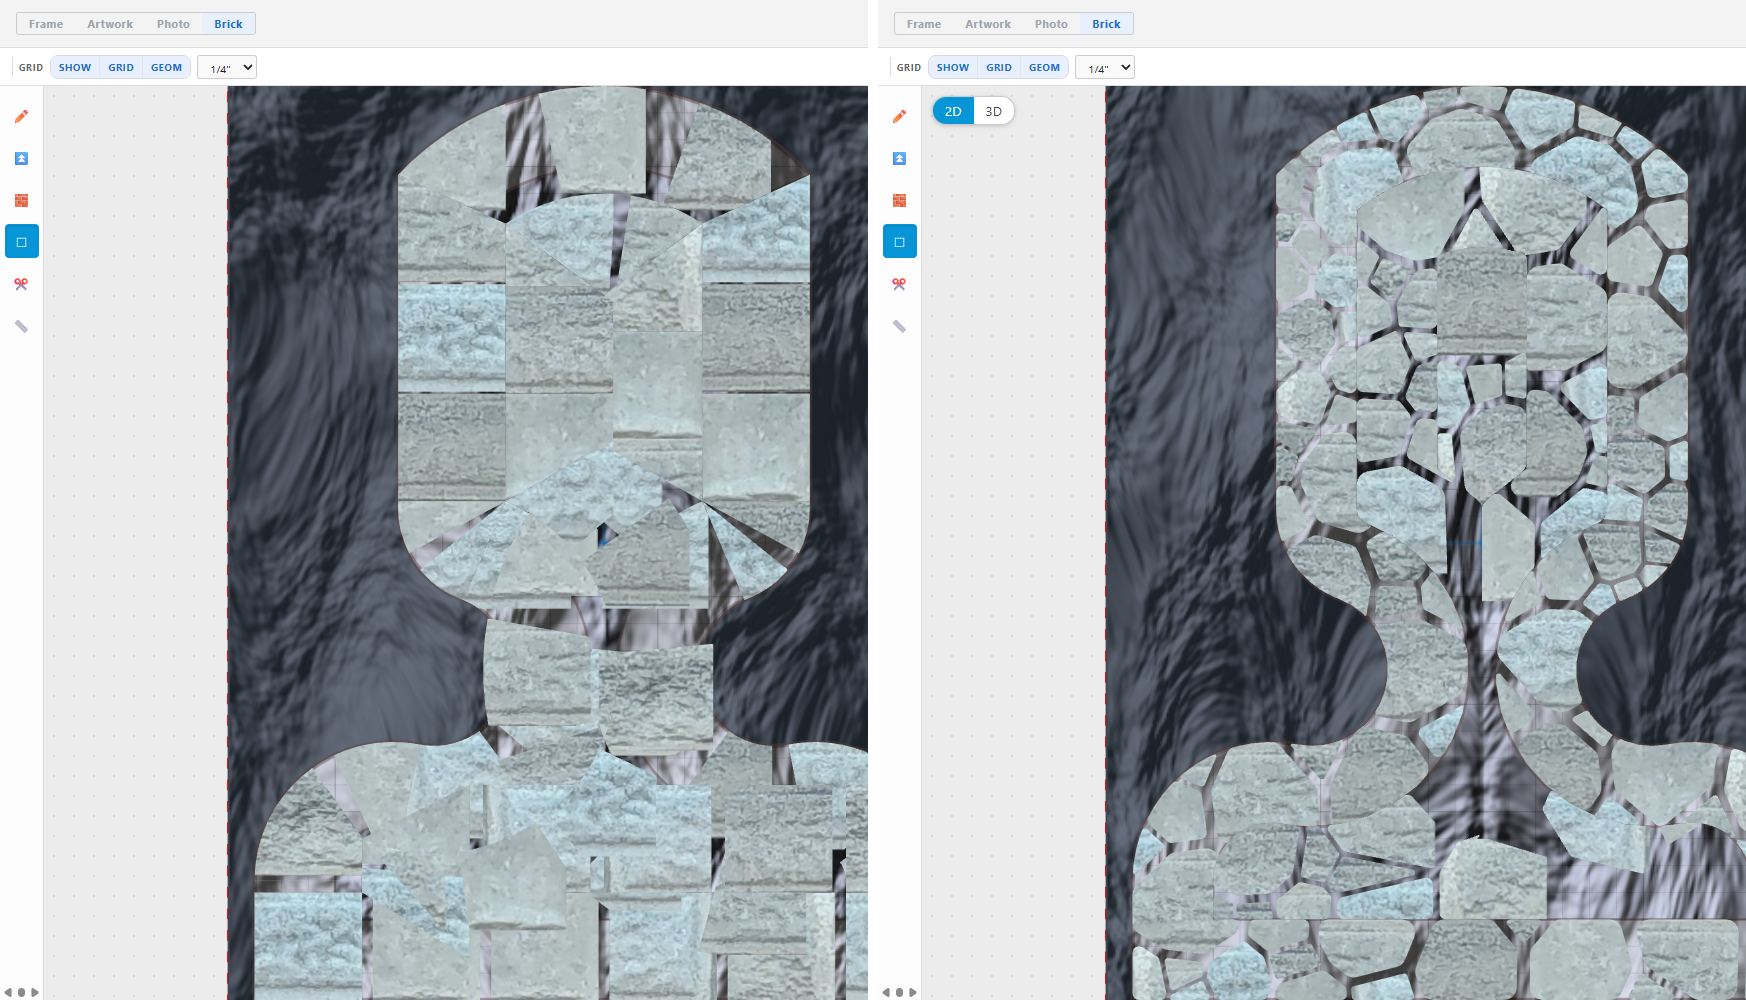The height and width of the screenshot is (1000, 1746).
Task: Select the Brick tab in right panel
Action: tap(1106, 24)
